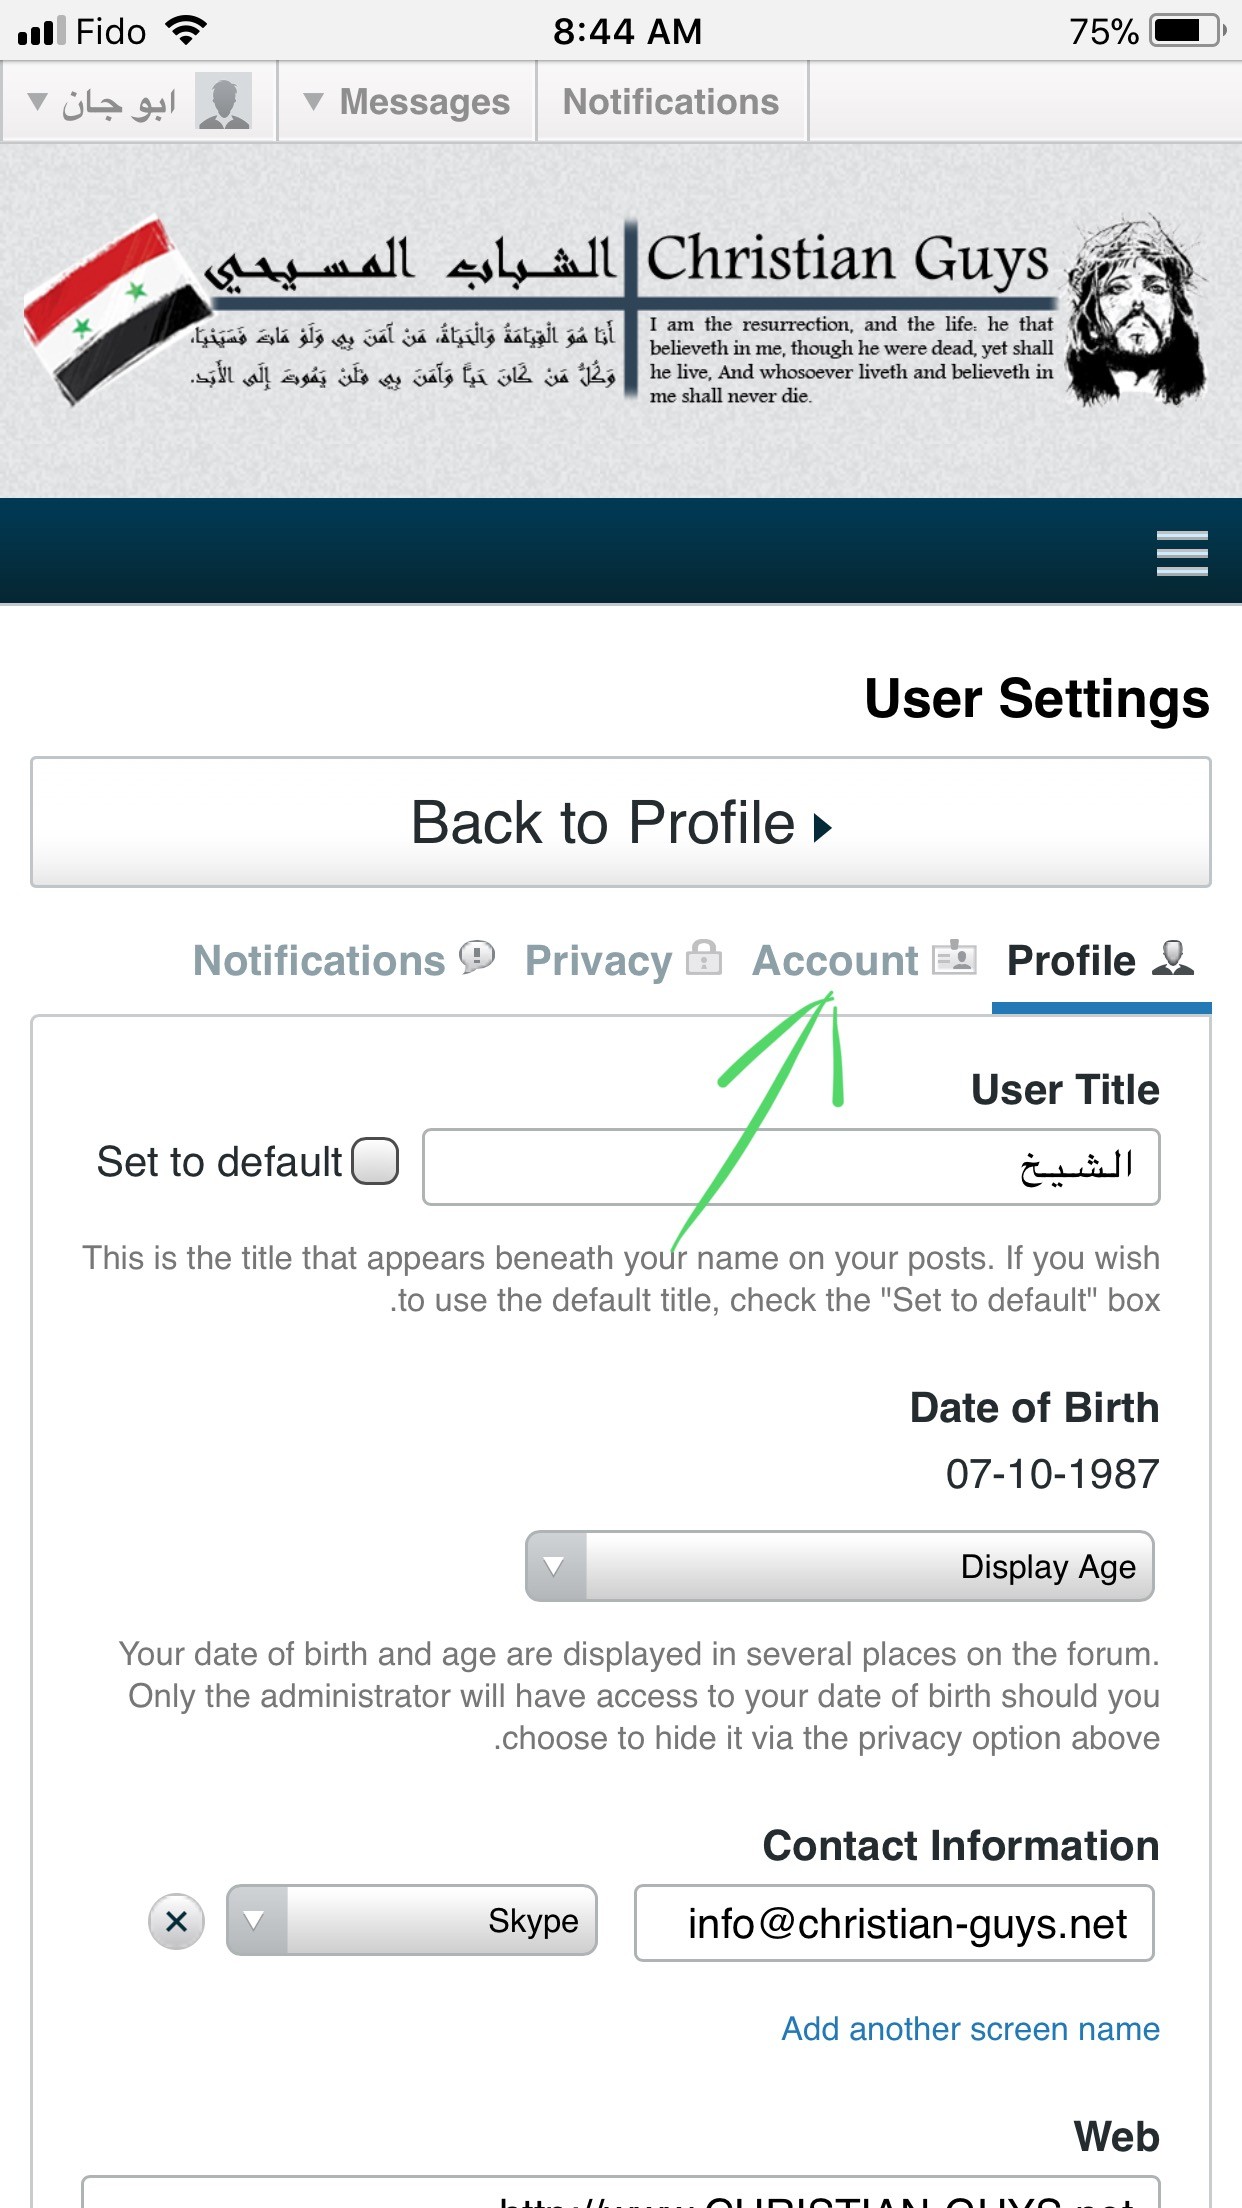Open the hamburger navigation menu
The image size is (1242, 2208).
[1182, 553]
